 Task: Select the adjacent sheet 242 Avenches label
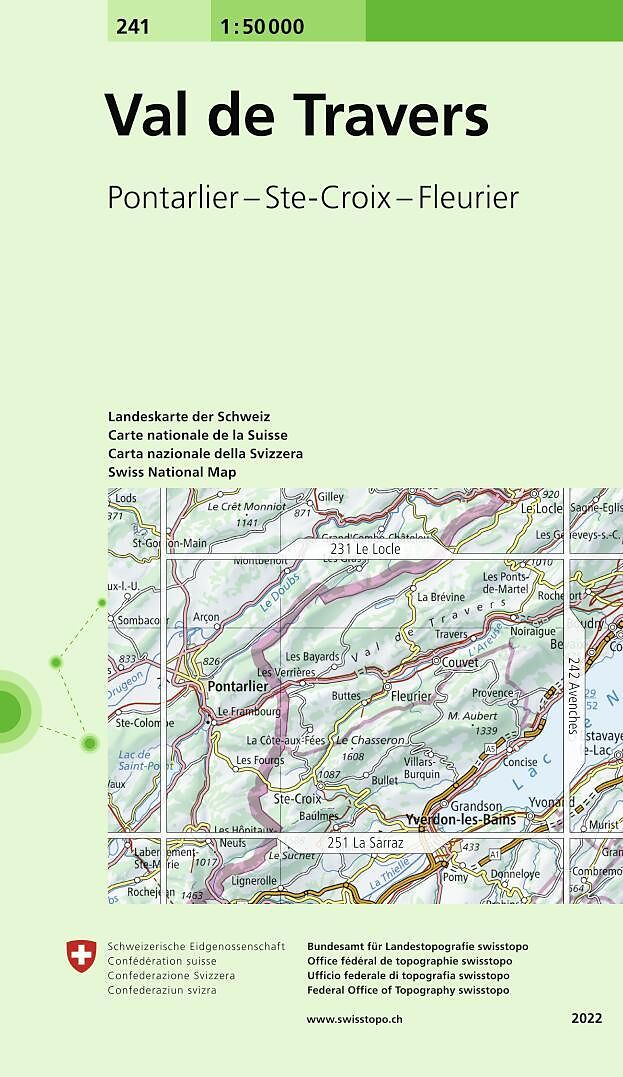point(572,697)
